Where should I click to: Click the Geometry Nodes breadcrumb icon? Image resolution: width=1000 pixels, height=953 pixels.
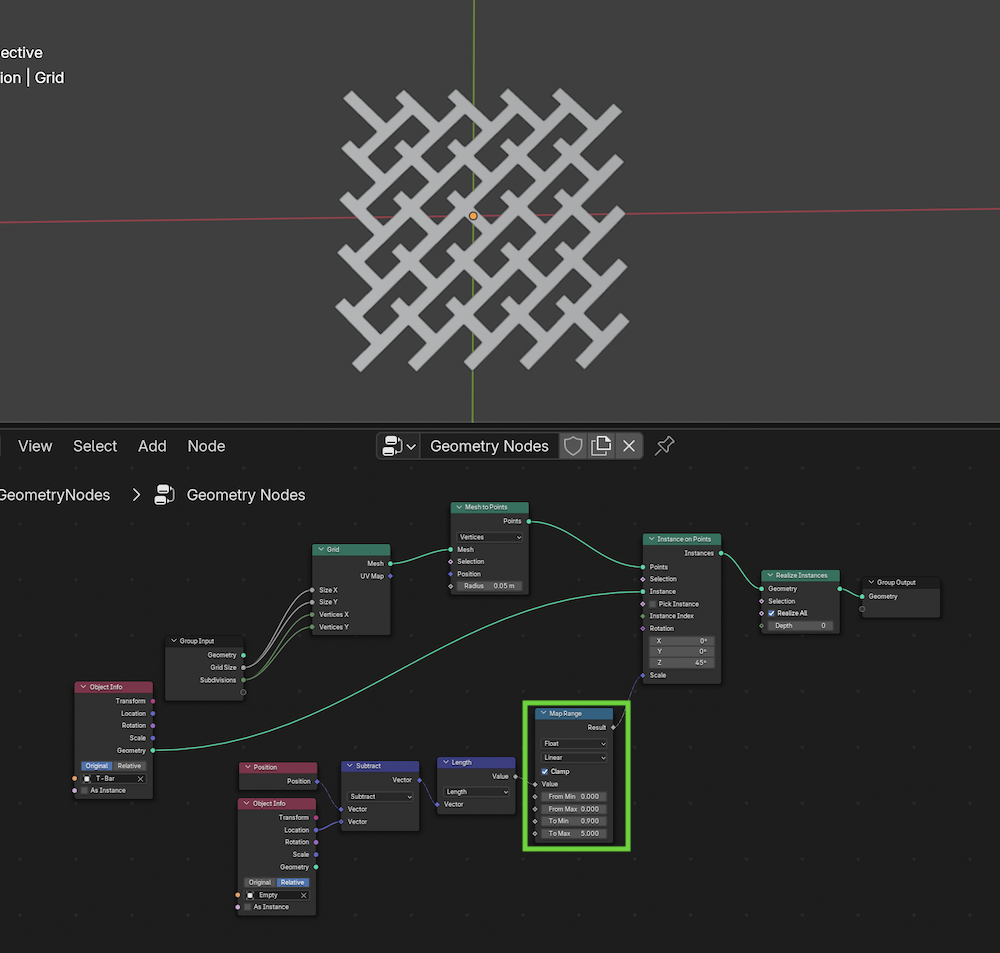pyautogui.click(x=165, y=495)
